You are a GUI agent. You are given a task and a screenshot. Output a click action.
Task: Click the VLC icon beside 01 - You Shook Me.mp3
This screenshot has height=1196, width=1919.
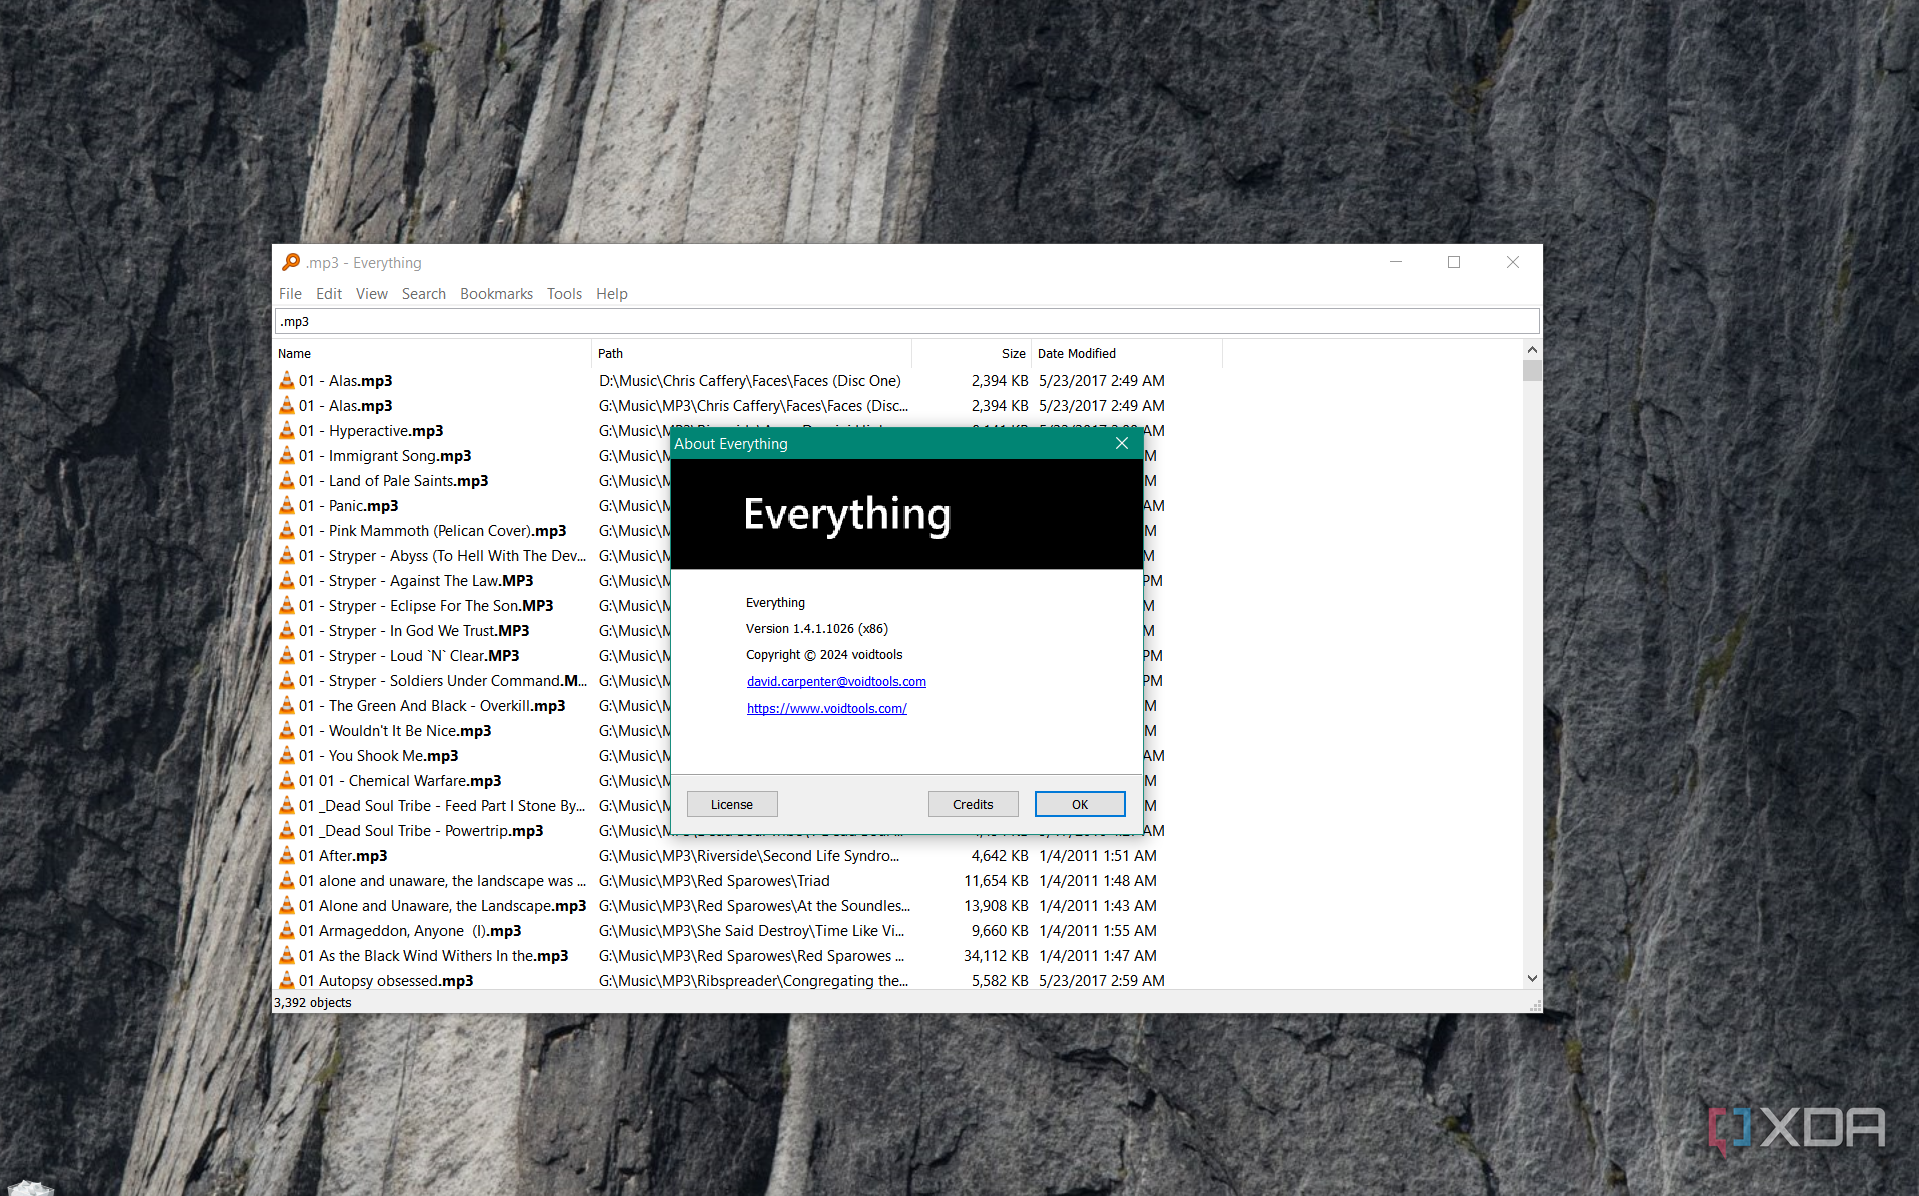(287, 756)
